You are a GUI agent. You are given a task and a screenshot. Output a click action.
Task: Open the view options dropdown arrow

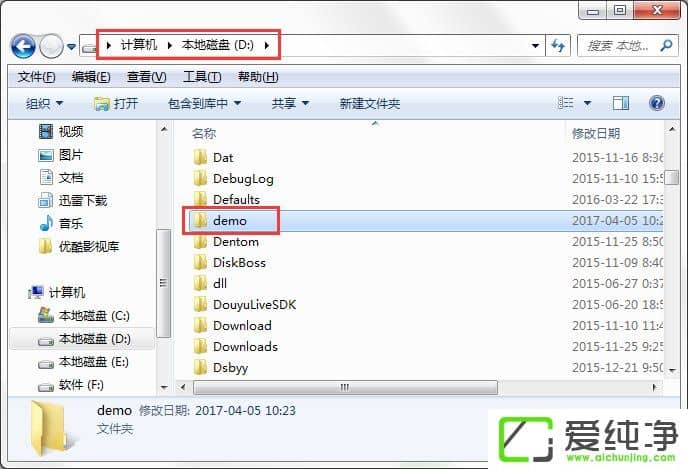(x=588, y=104)
